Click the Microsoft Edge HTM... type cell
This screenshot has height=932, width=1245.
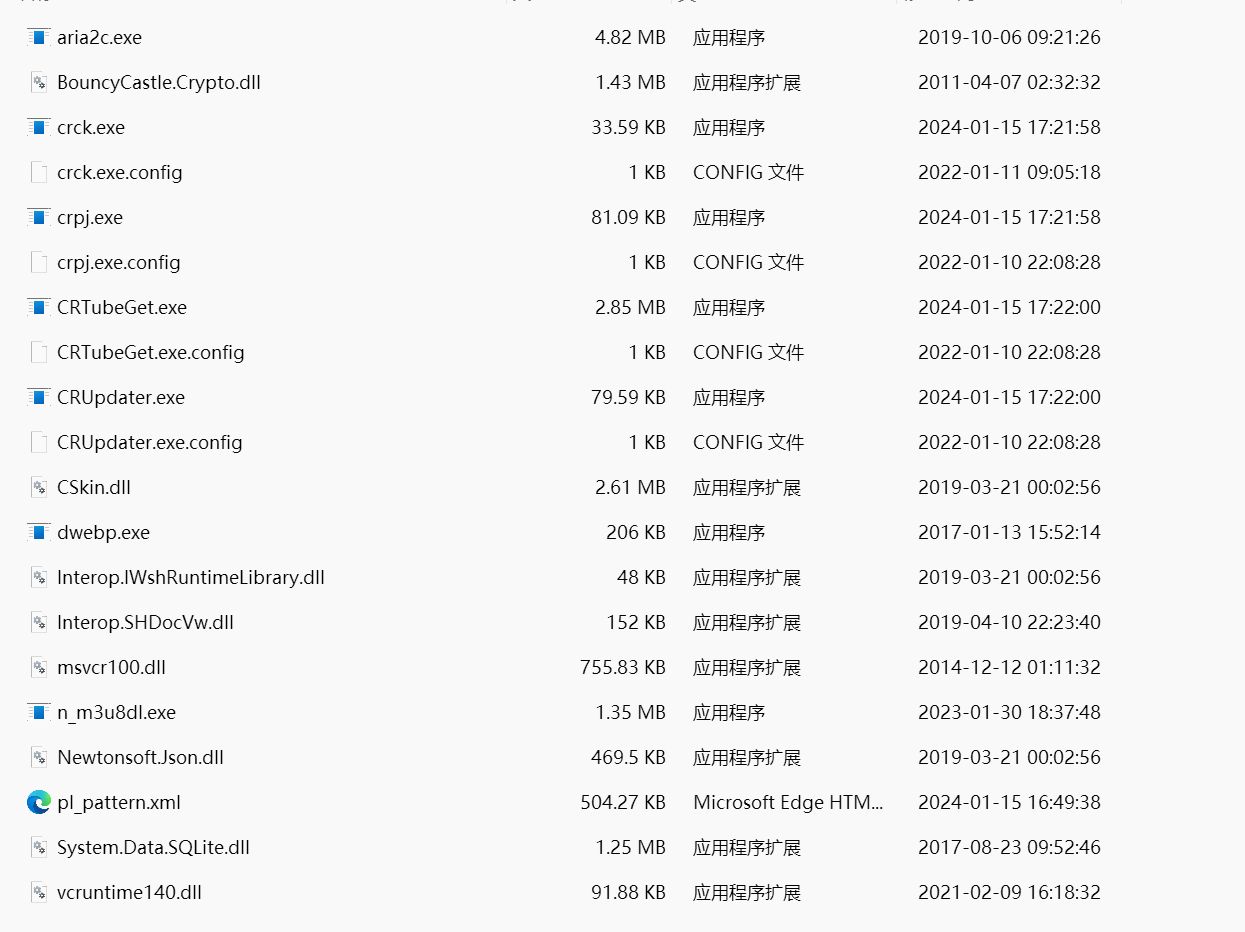pyautogui.click(x=788, y=803)
